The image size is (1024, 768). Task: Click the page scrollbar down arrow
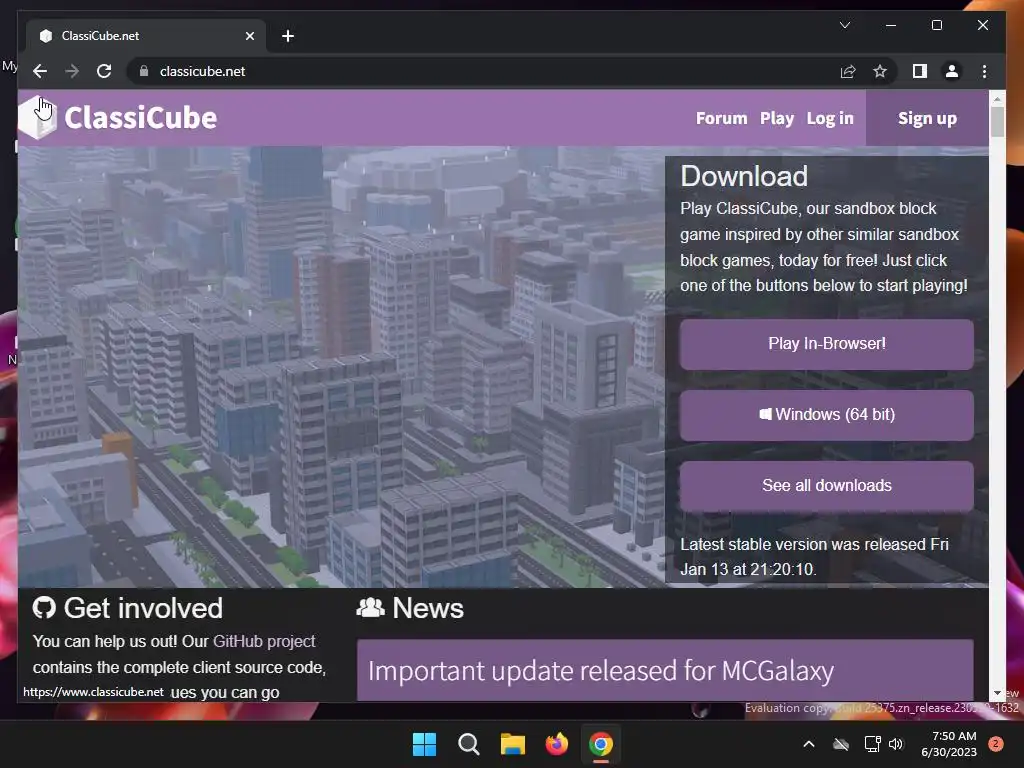click(x=997, y=692)
